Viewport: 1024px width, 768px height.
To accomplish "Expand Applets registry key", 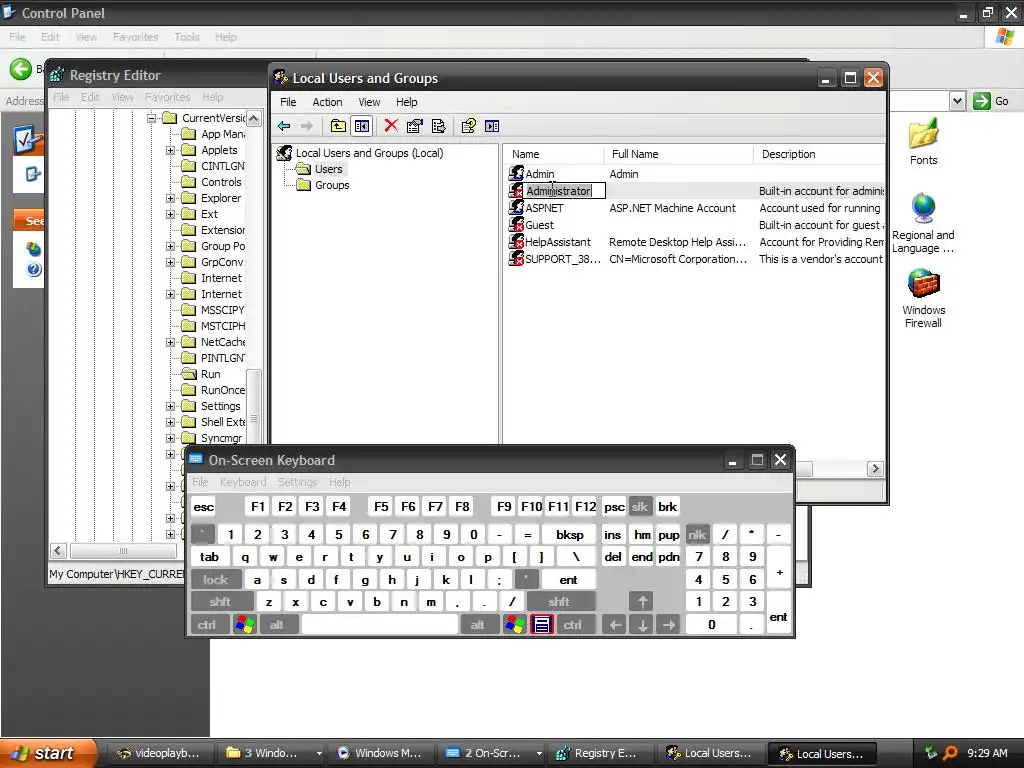I will click(170, 150).
